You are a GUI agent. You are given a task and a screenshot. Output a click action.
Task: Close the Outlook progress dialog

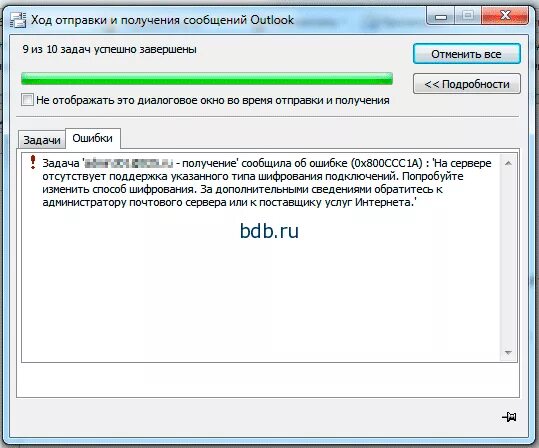[x=505, y=15]
